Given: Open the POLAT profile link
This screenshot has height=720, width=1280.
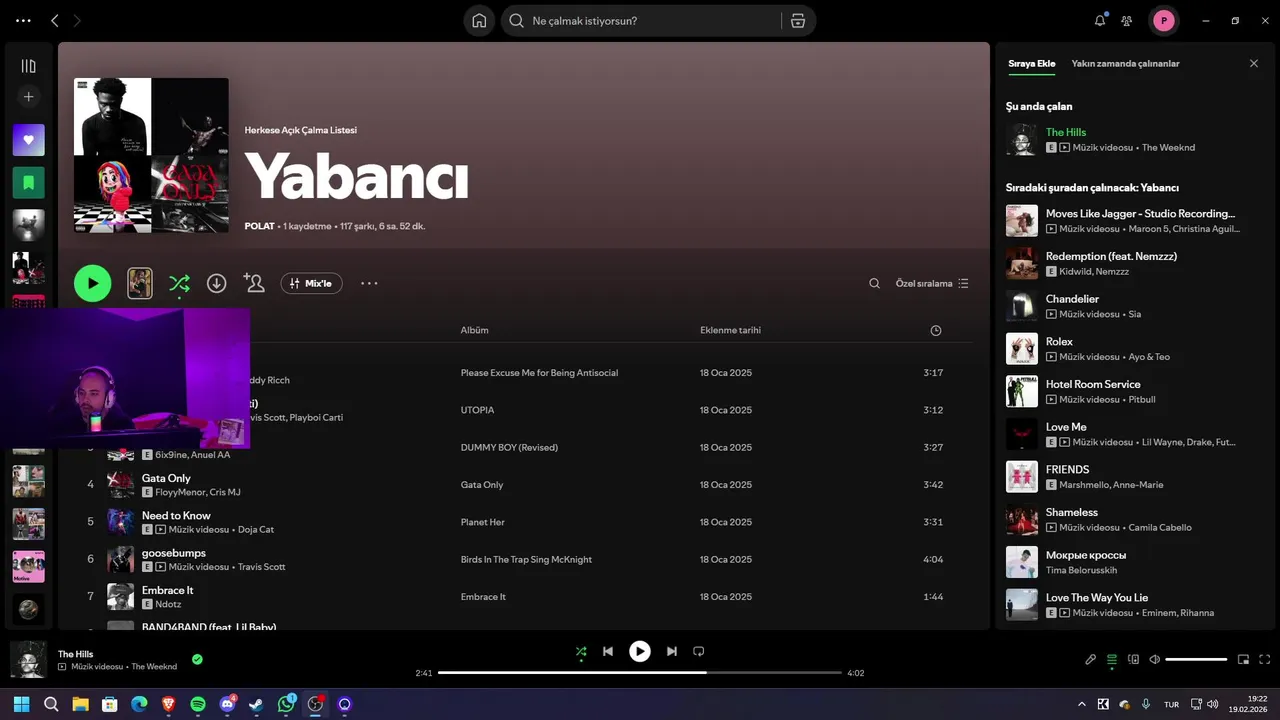Looking at the screenshot, I should [259, 226].
